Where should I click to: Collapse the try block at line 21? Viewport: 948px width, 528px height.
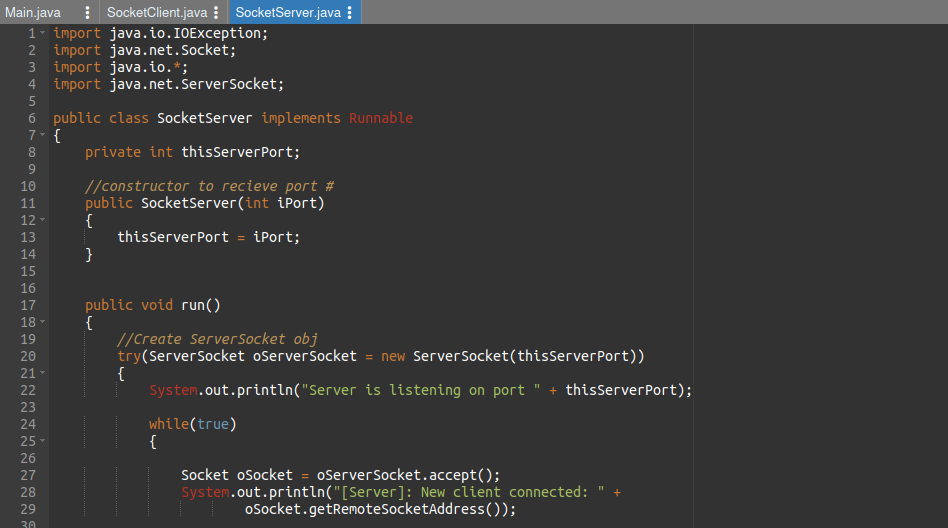pyautogui.click(x=43, y=373)
